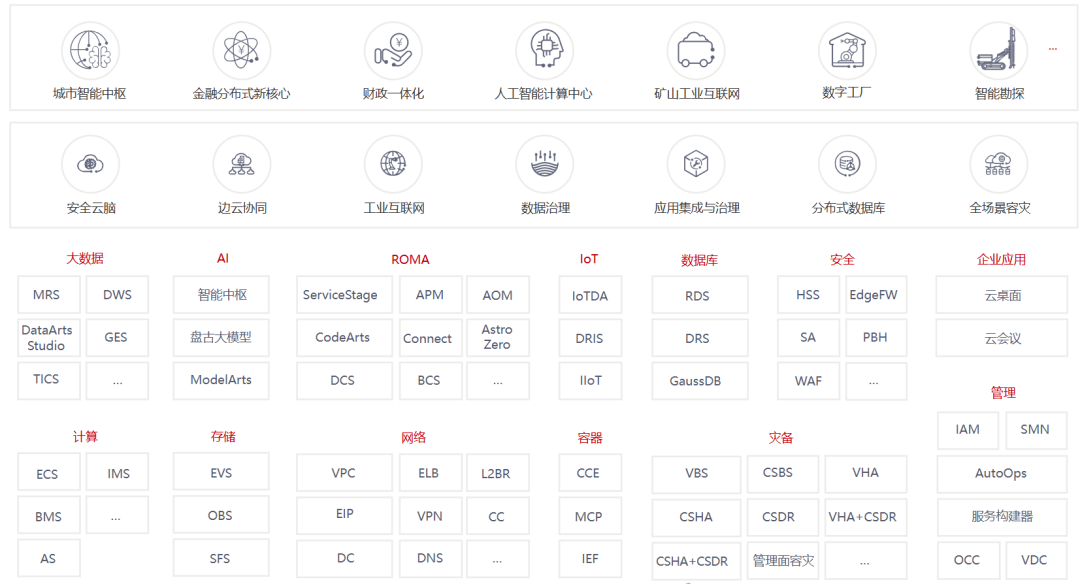Select the ROMA category heading
Image resolution: width=1080 pixels, height=584 pixels.
tap(411, 260)
